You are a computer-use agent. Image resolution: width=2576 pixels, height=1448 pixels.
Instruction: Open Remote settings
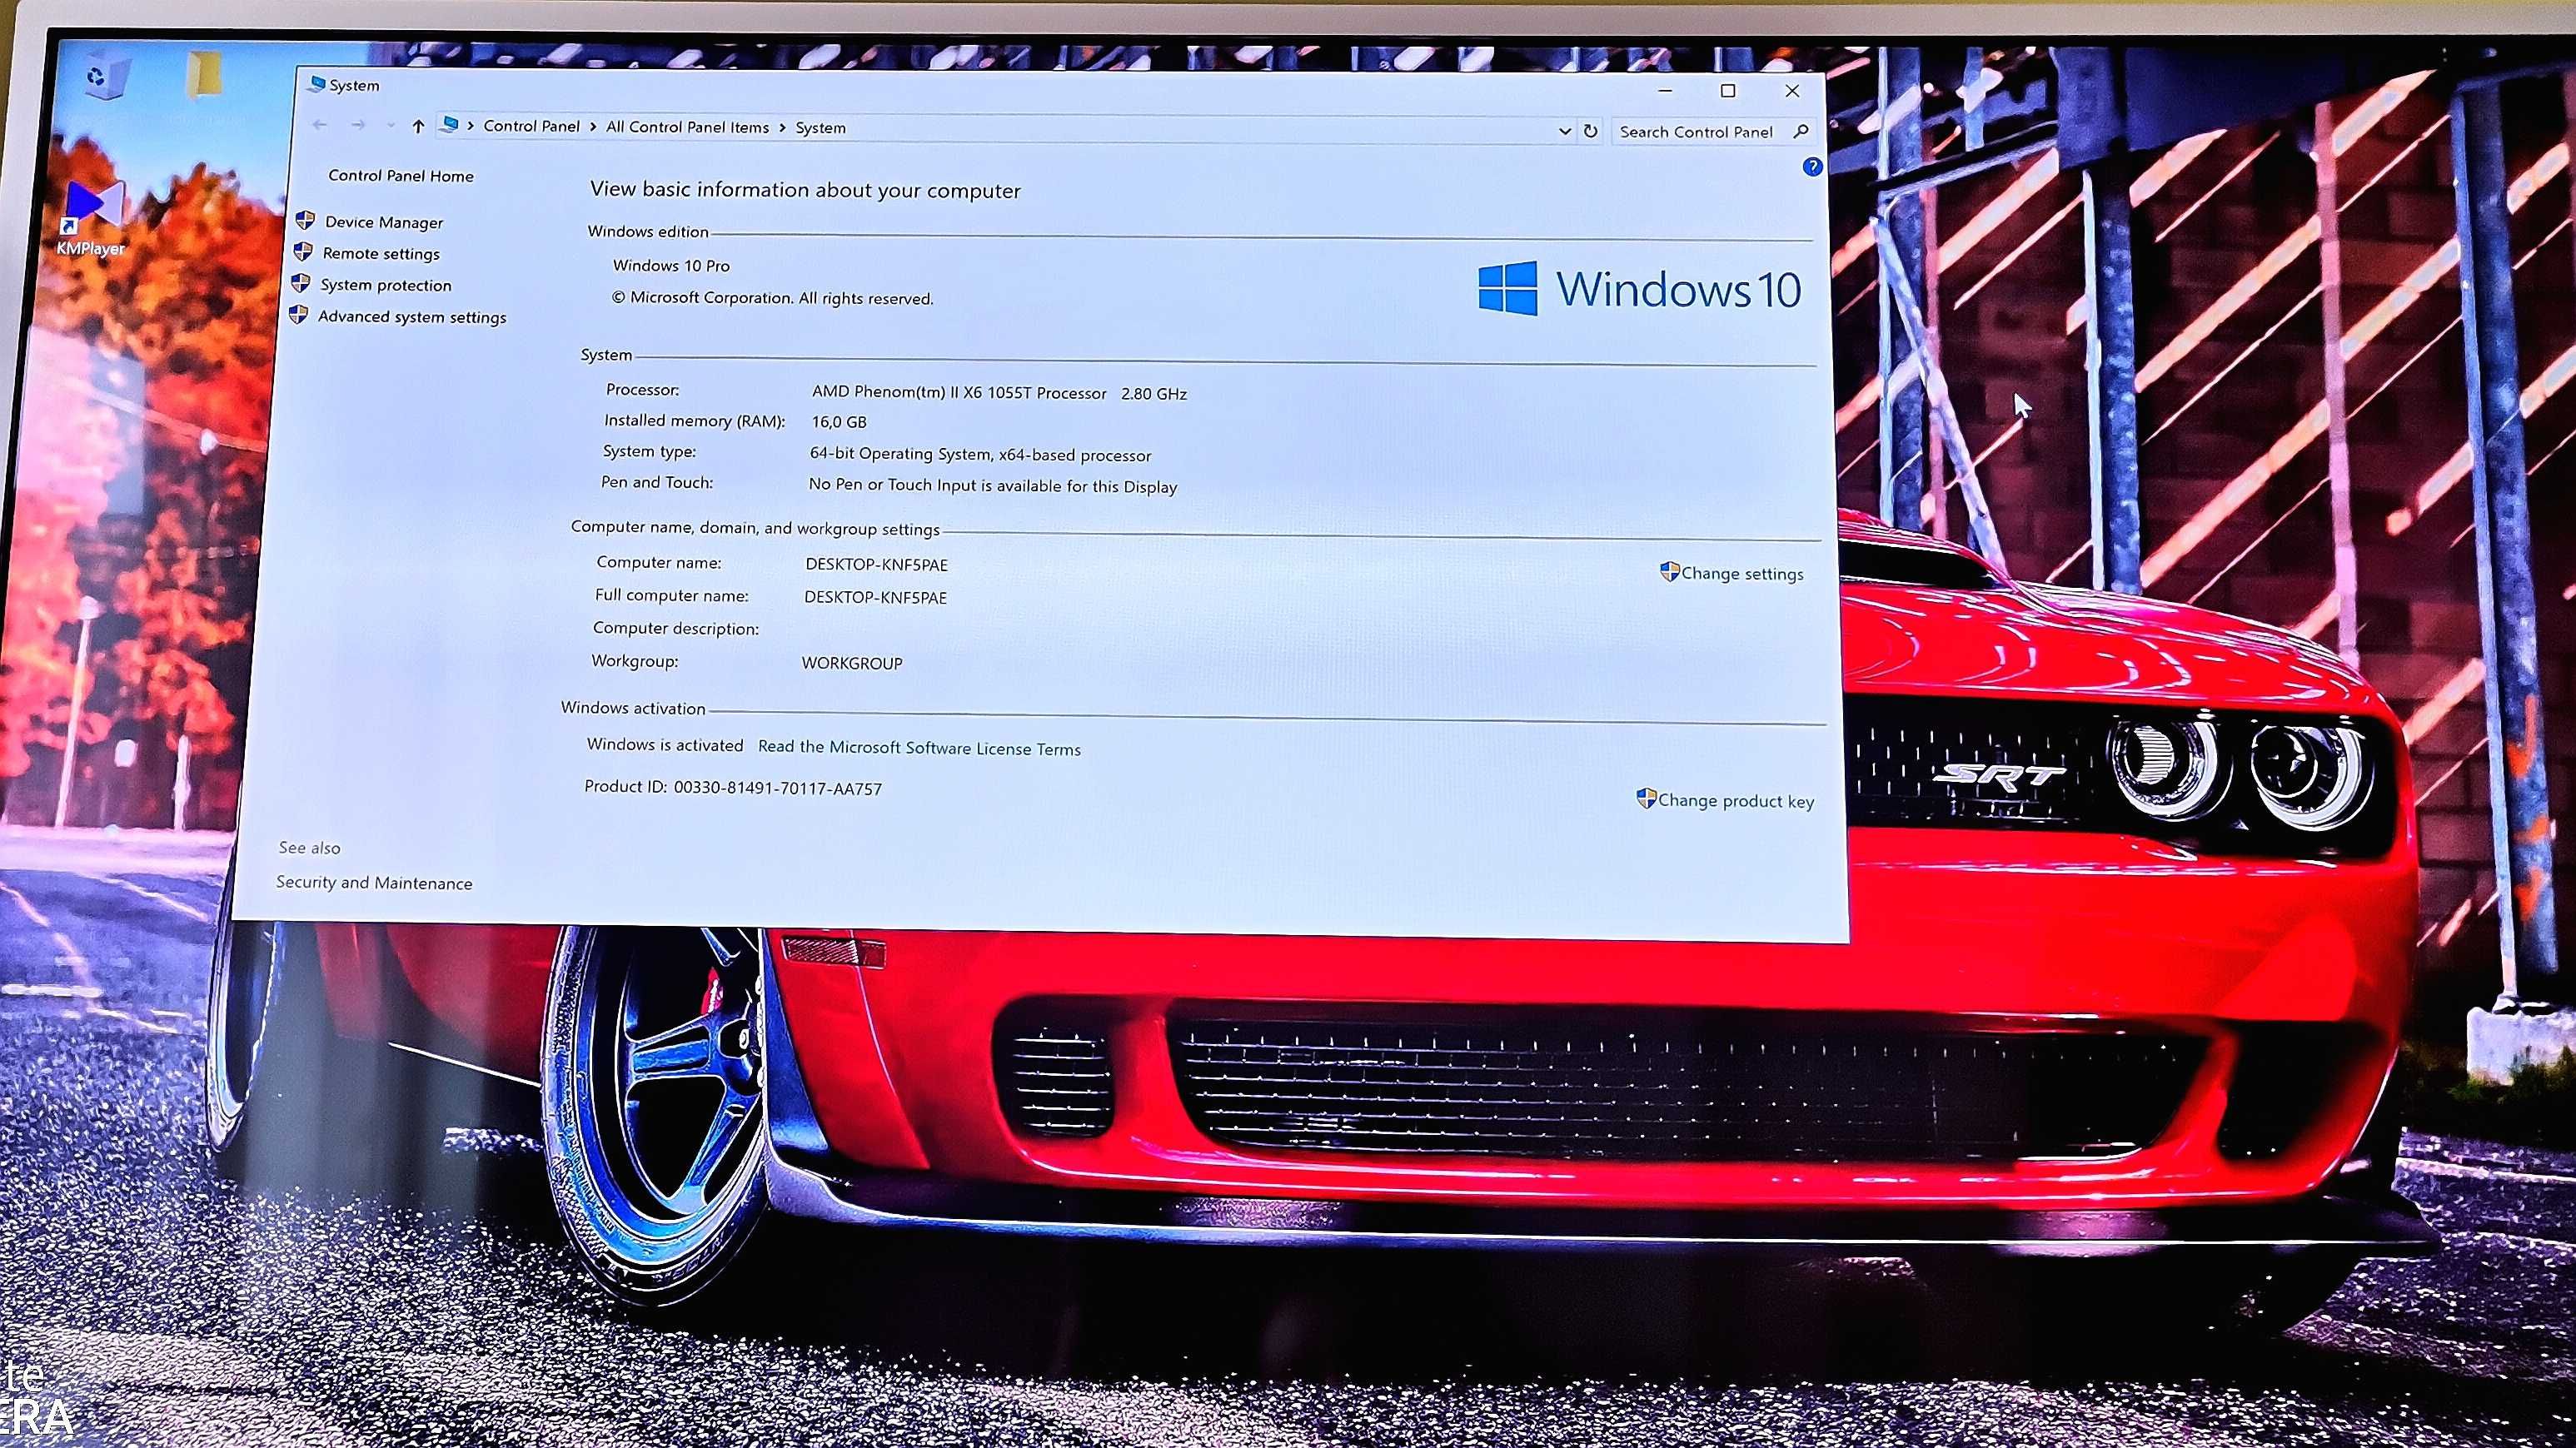(381, 253)
